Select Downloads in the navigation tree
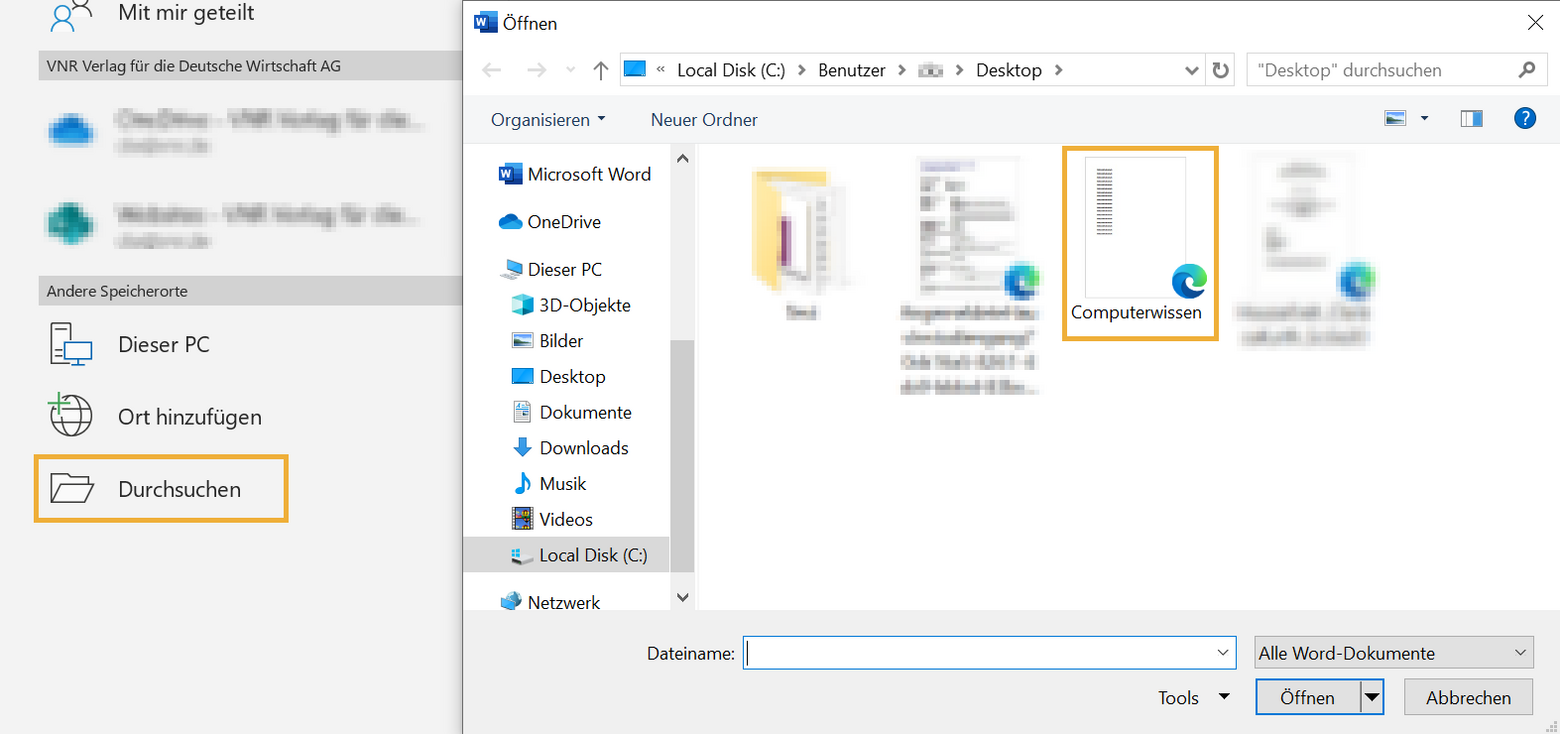This screenshot has height=734, width=1560. coord(583,448)
